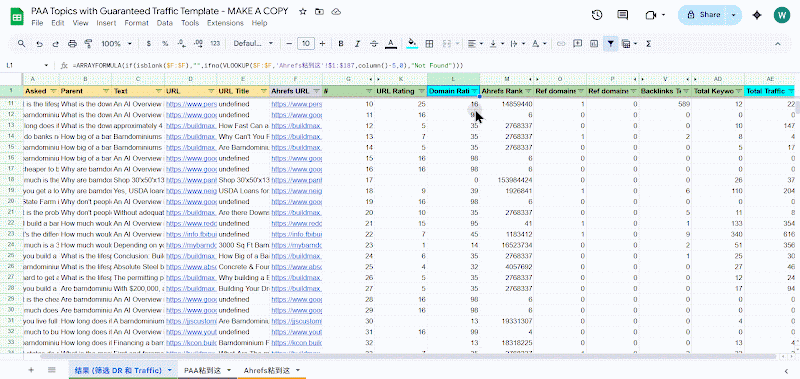Open filter on Total Traffic column
The height and width of the screenshot is (379, 800).
click(791, 91)
